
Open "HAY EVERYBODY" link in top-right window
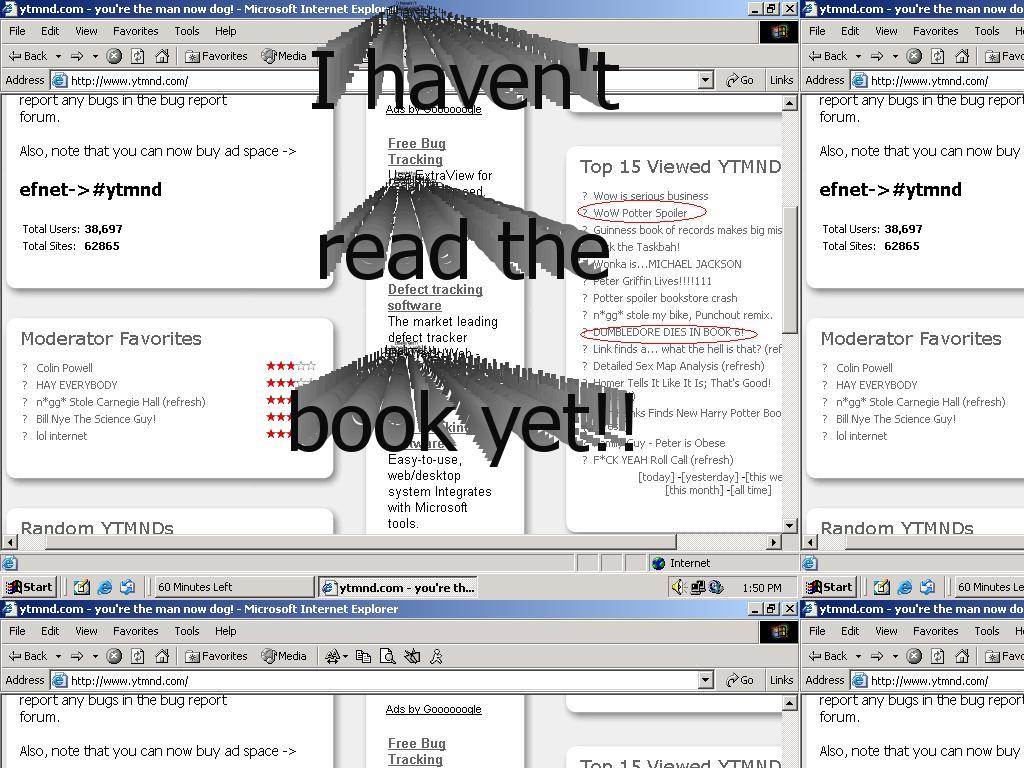coord(876,385)
